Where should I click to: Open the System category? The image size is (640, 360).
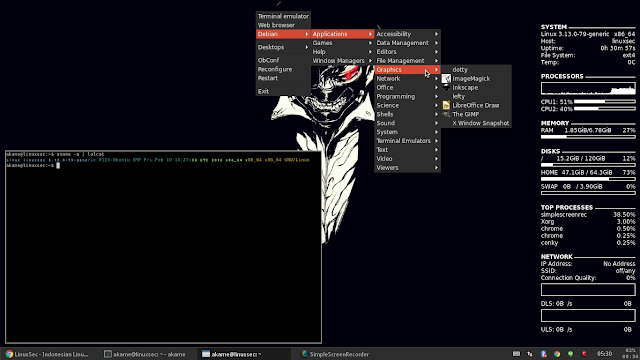(407, 132)
